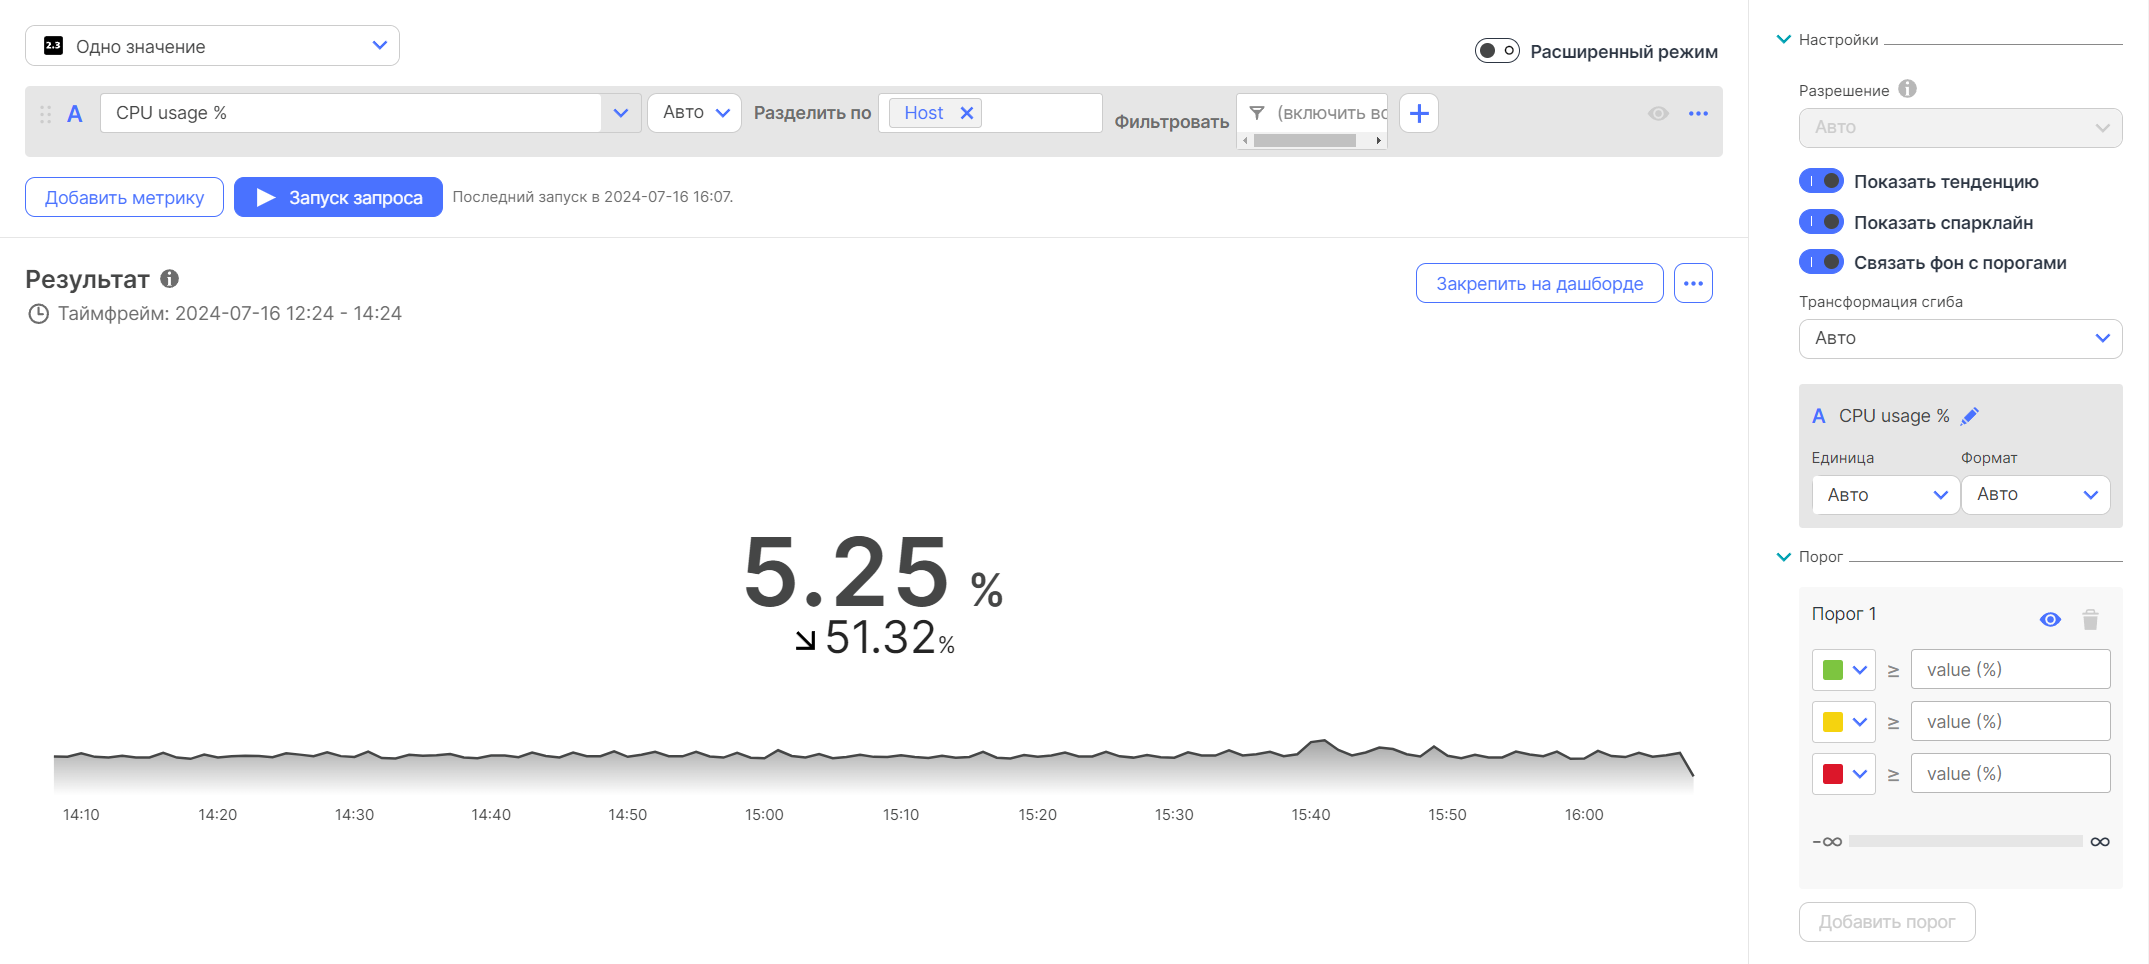
Task: Turn off Показать тенденцию switch
Action: click(x=1821, y=181)
